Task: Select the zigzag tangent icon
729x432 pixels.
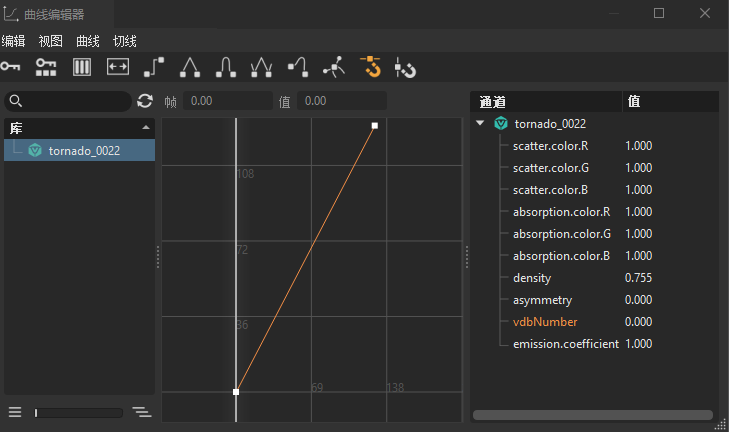Action: [261, 67]
